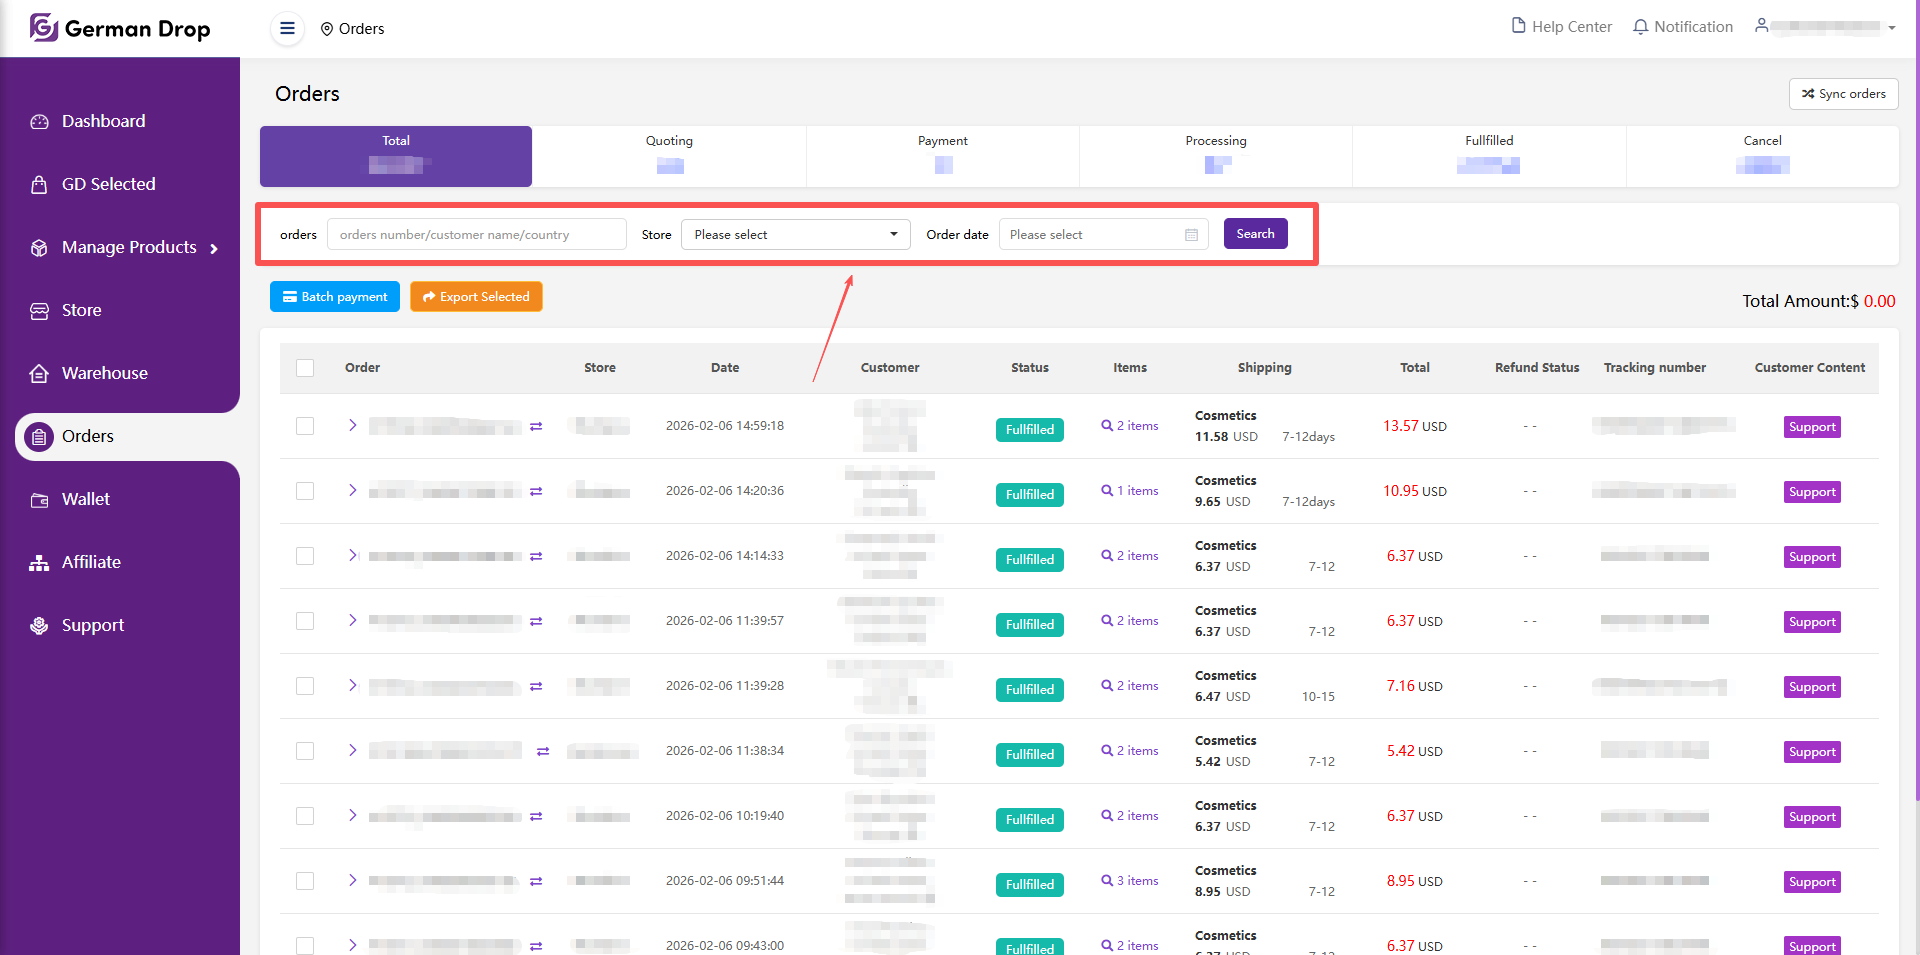
Task: Click the Notification bell icon
Action: pos(1640,27)
